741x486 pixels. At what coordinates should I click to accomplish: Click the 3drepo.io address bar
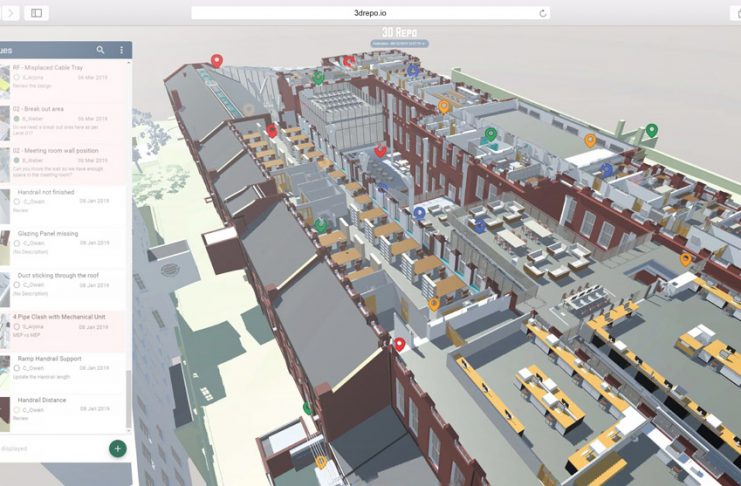pyautogui.click(x=370, y=13)
